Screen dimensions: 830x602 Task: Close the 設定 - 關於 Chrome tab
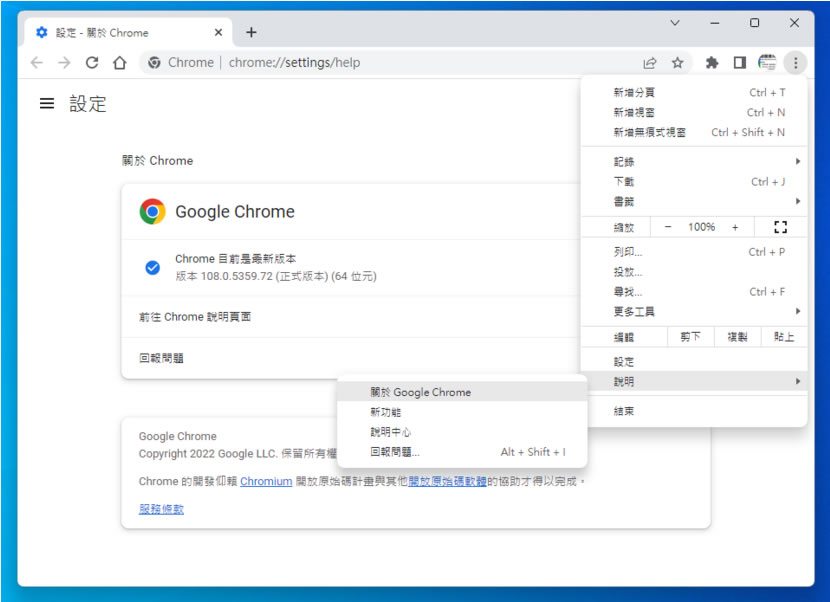[x=218, y=32]
